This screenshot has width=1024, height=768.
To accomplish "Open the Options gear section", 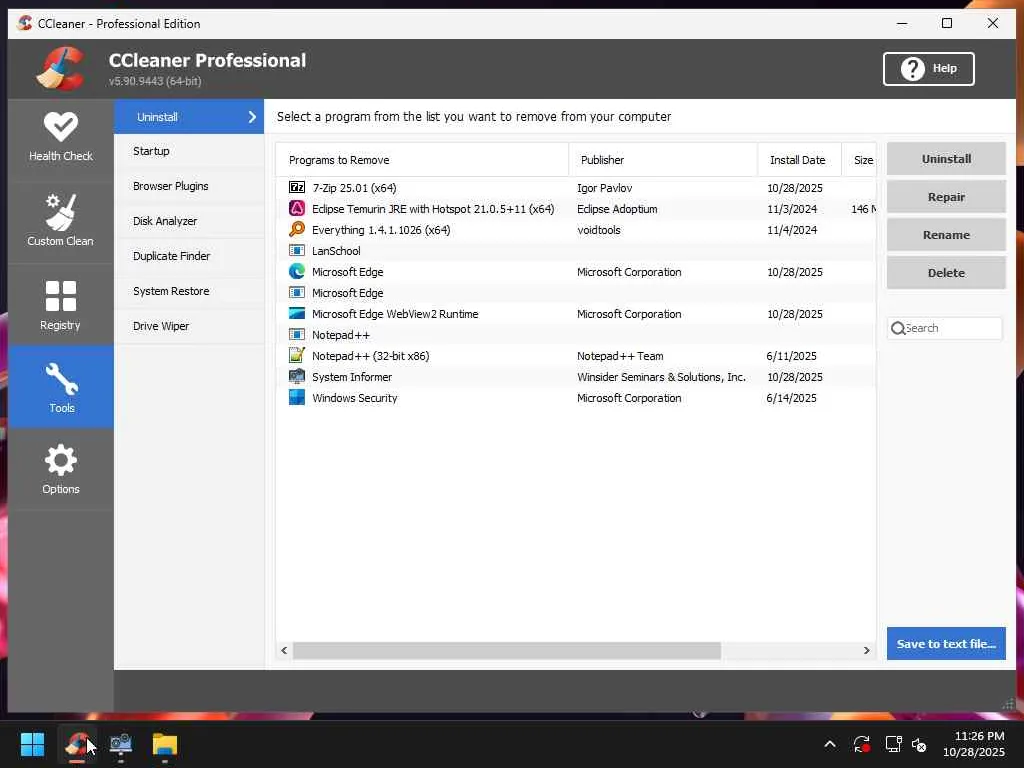I will point(61,470).
